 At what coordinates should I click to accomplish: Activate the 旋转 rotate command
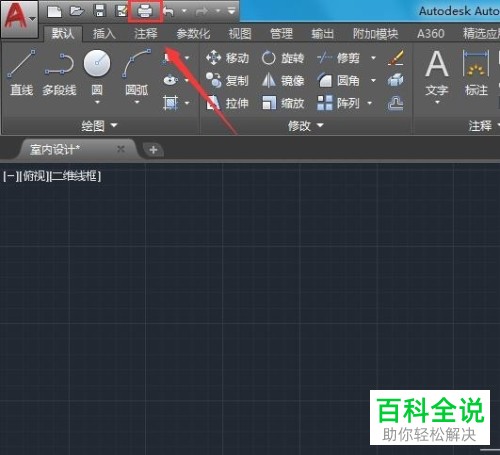(x=283, y=58)
